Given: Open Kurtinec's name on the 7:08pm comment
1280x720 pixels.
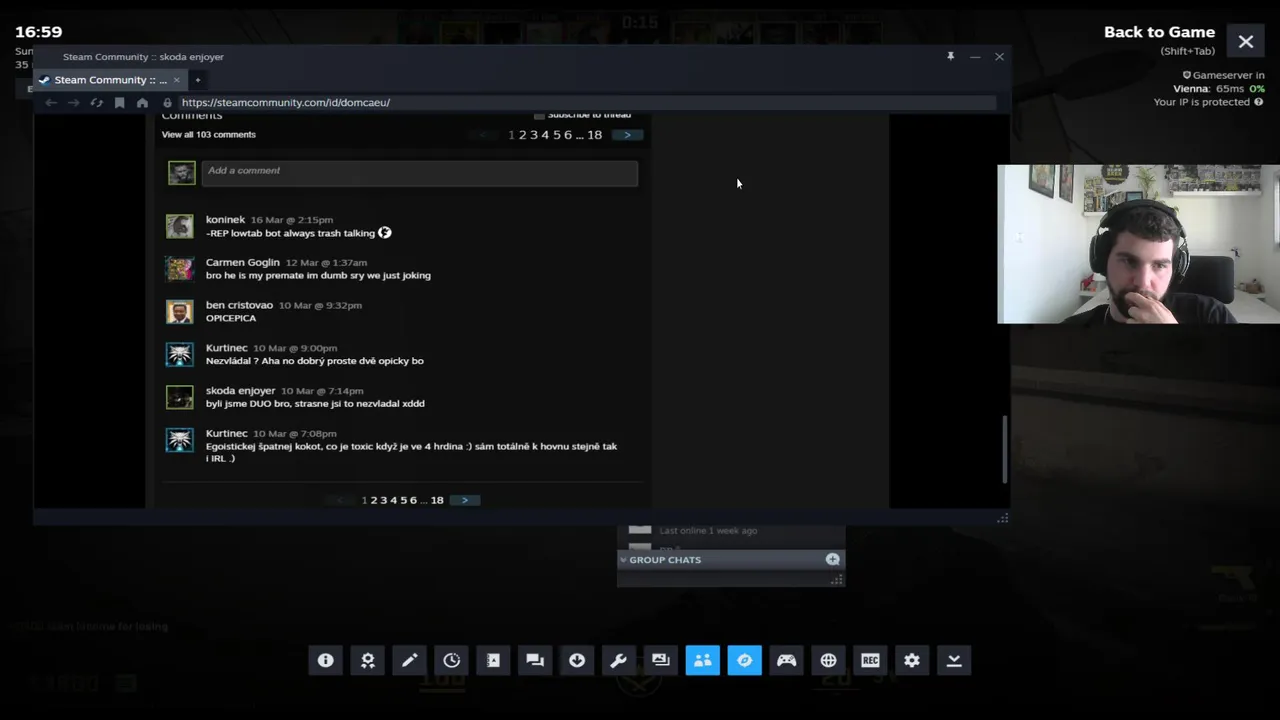Looking at the screenshot, I should pos(226,434).
